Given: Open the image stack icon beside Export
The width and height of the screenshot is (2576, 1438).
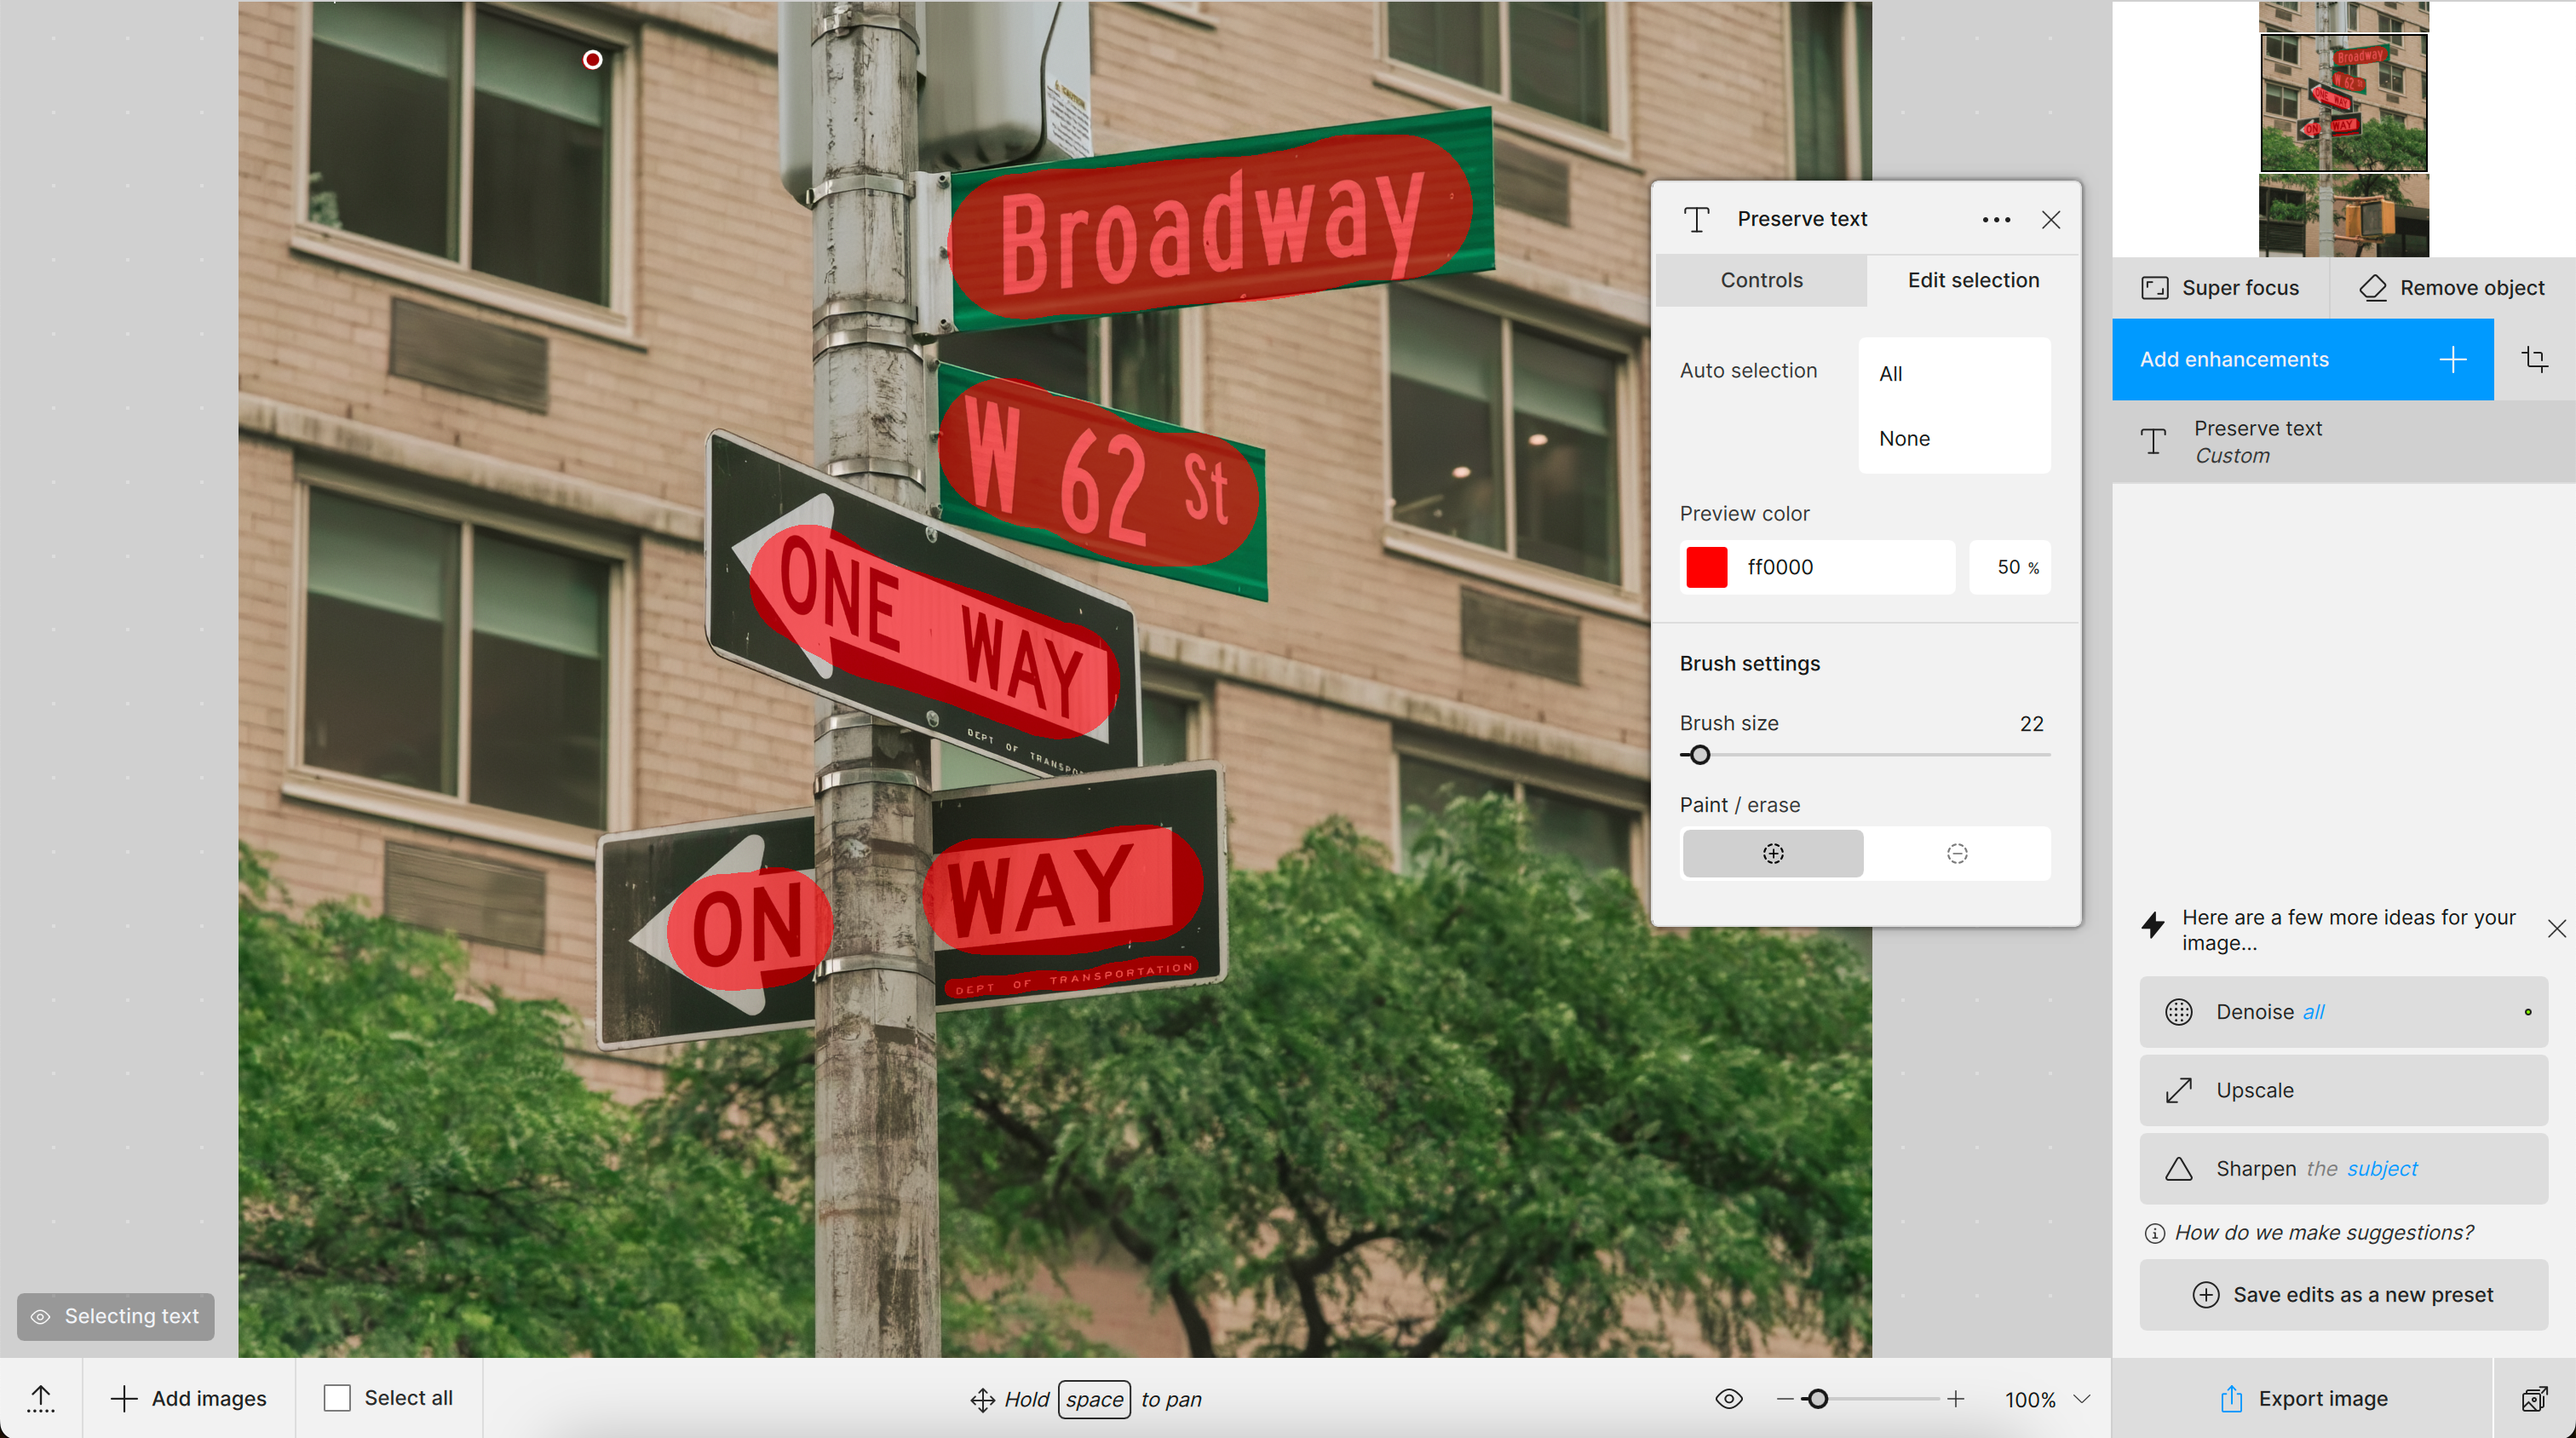Looking at the screenshot, I should coord(2533,1398).
